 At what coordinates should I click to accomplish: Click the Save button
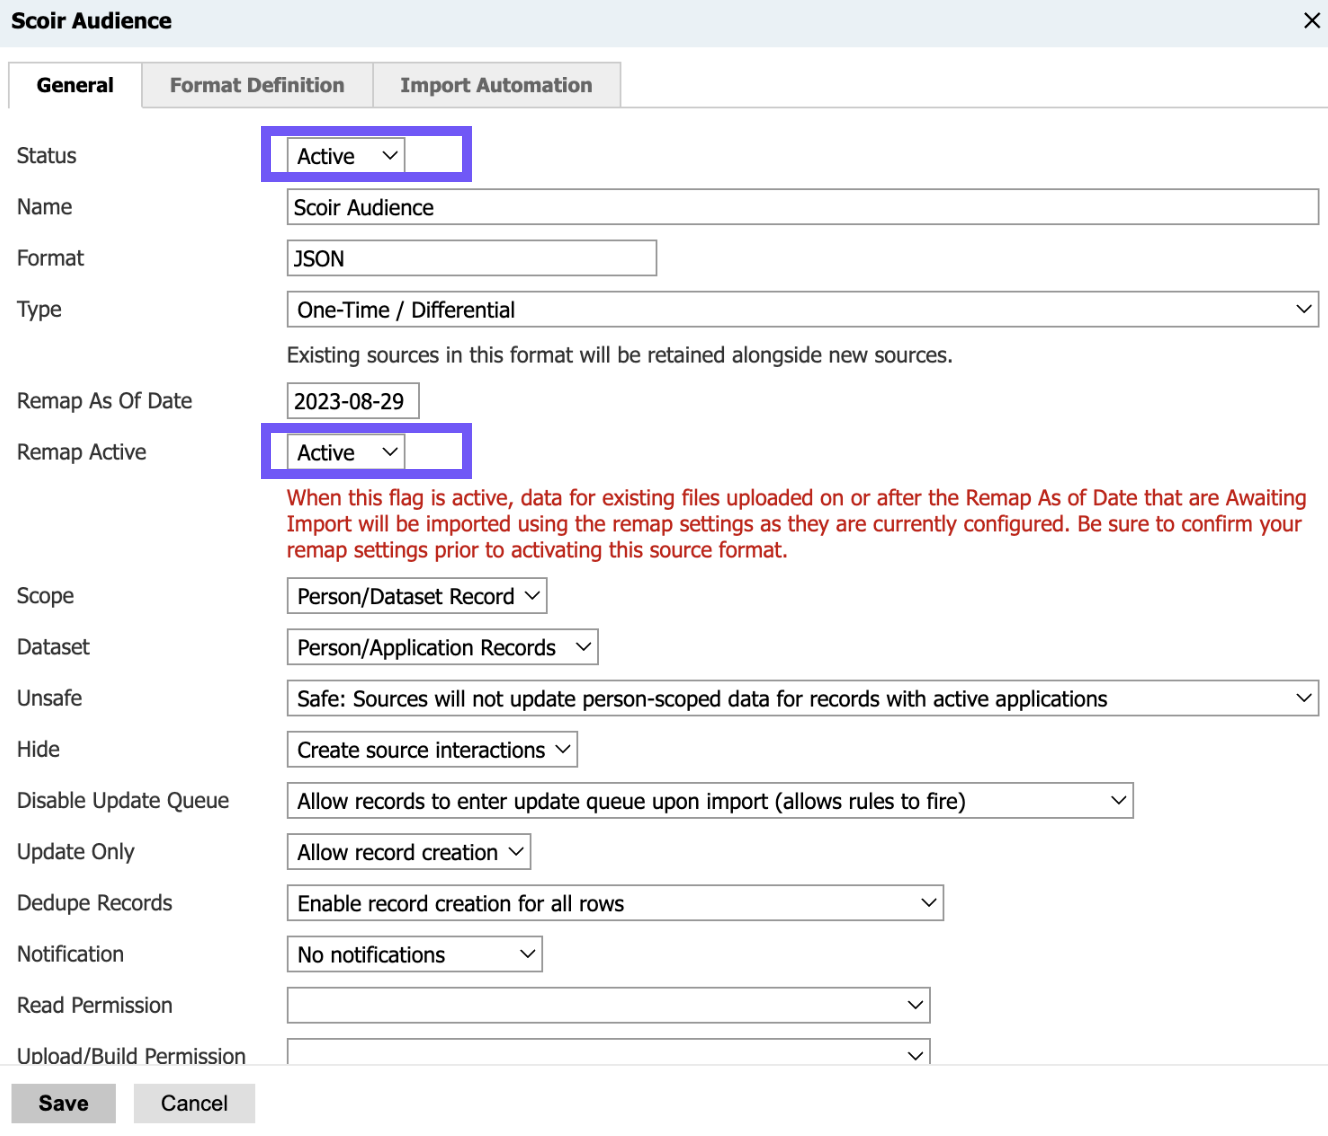(x=63, y=1103)
